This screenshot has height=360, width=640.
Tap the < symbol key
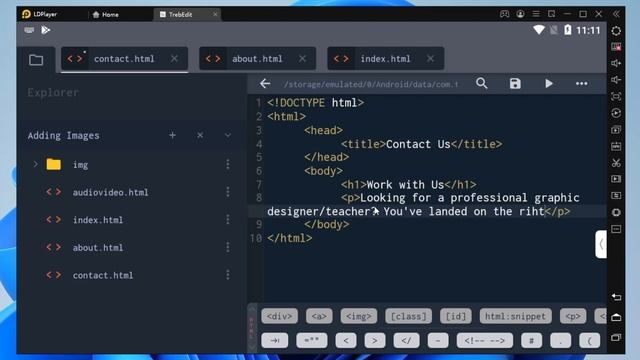346,340
